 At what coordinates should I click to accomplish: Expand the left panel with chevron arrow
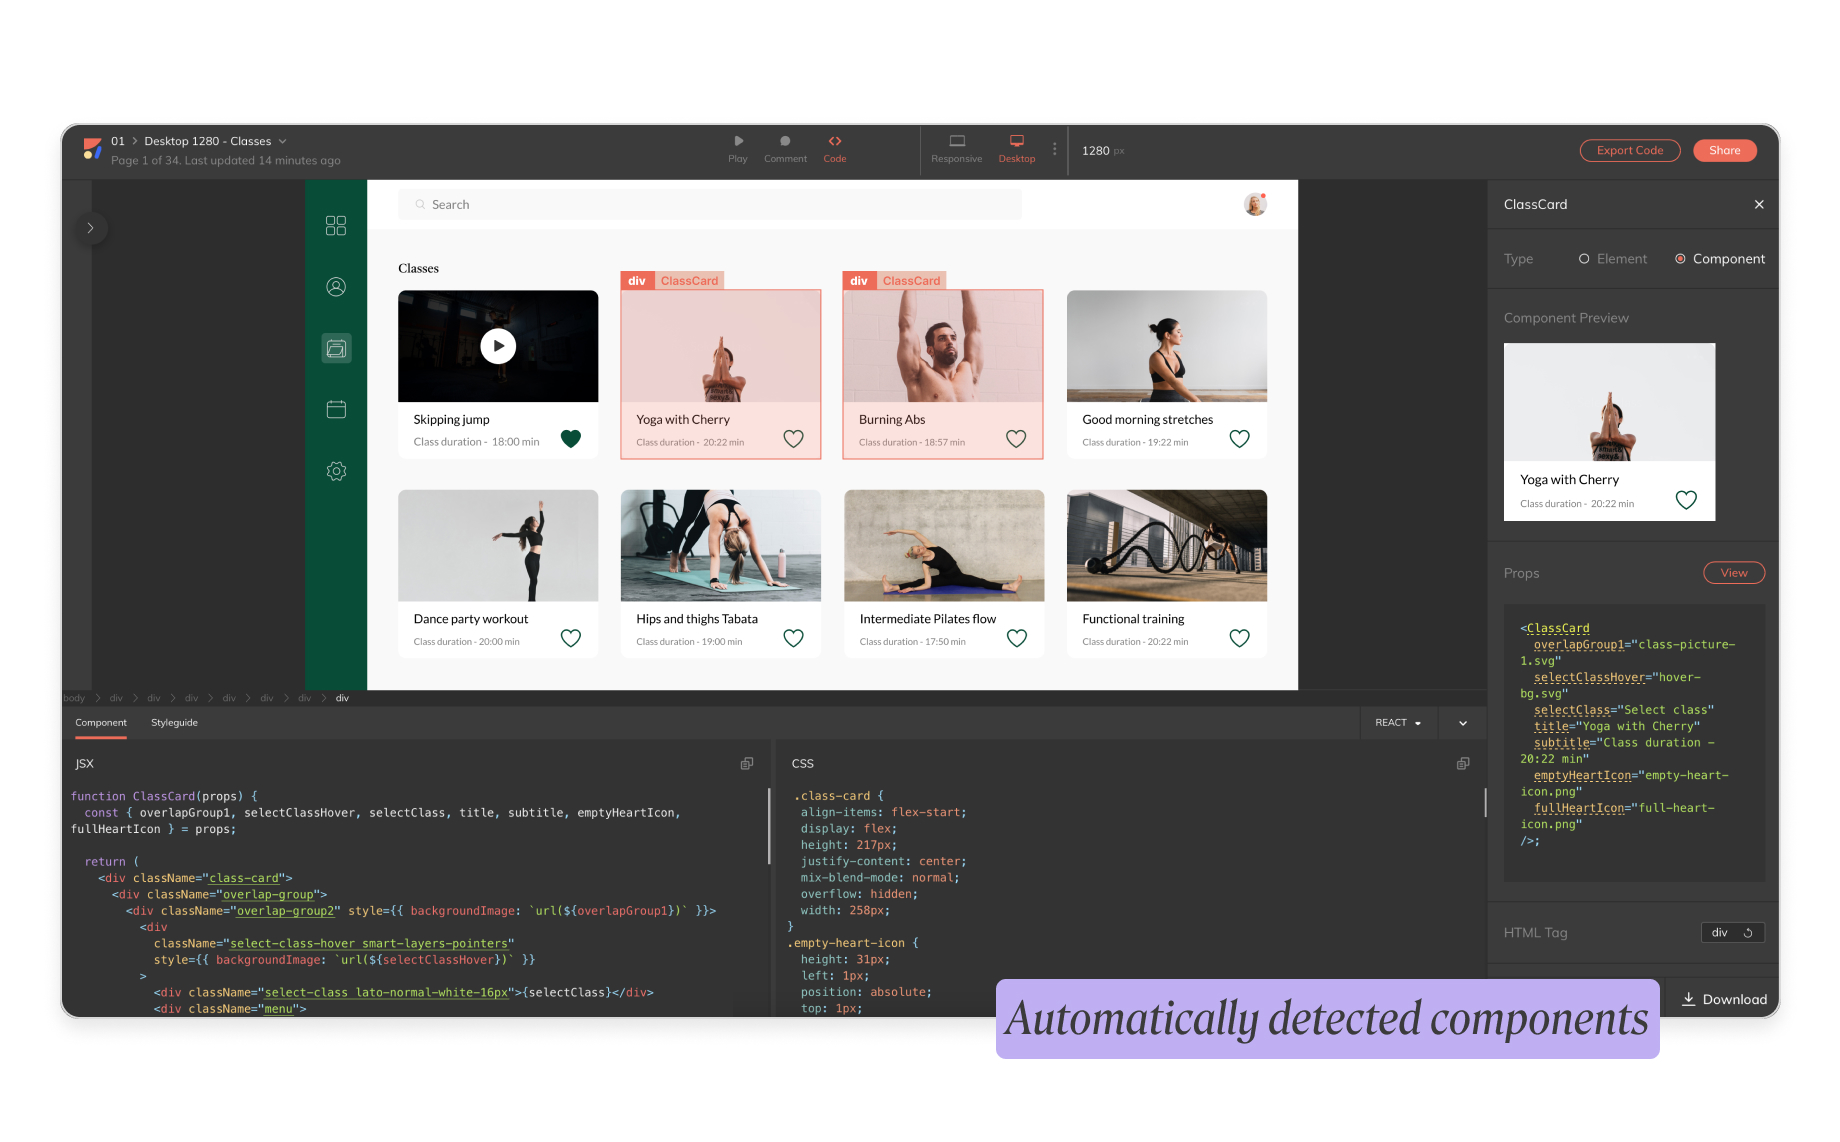[x=90, y=228]
